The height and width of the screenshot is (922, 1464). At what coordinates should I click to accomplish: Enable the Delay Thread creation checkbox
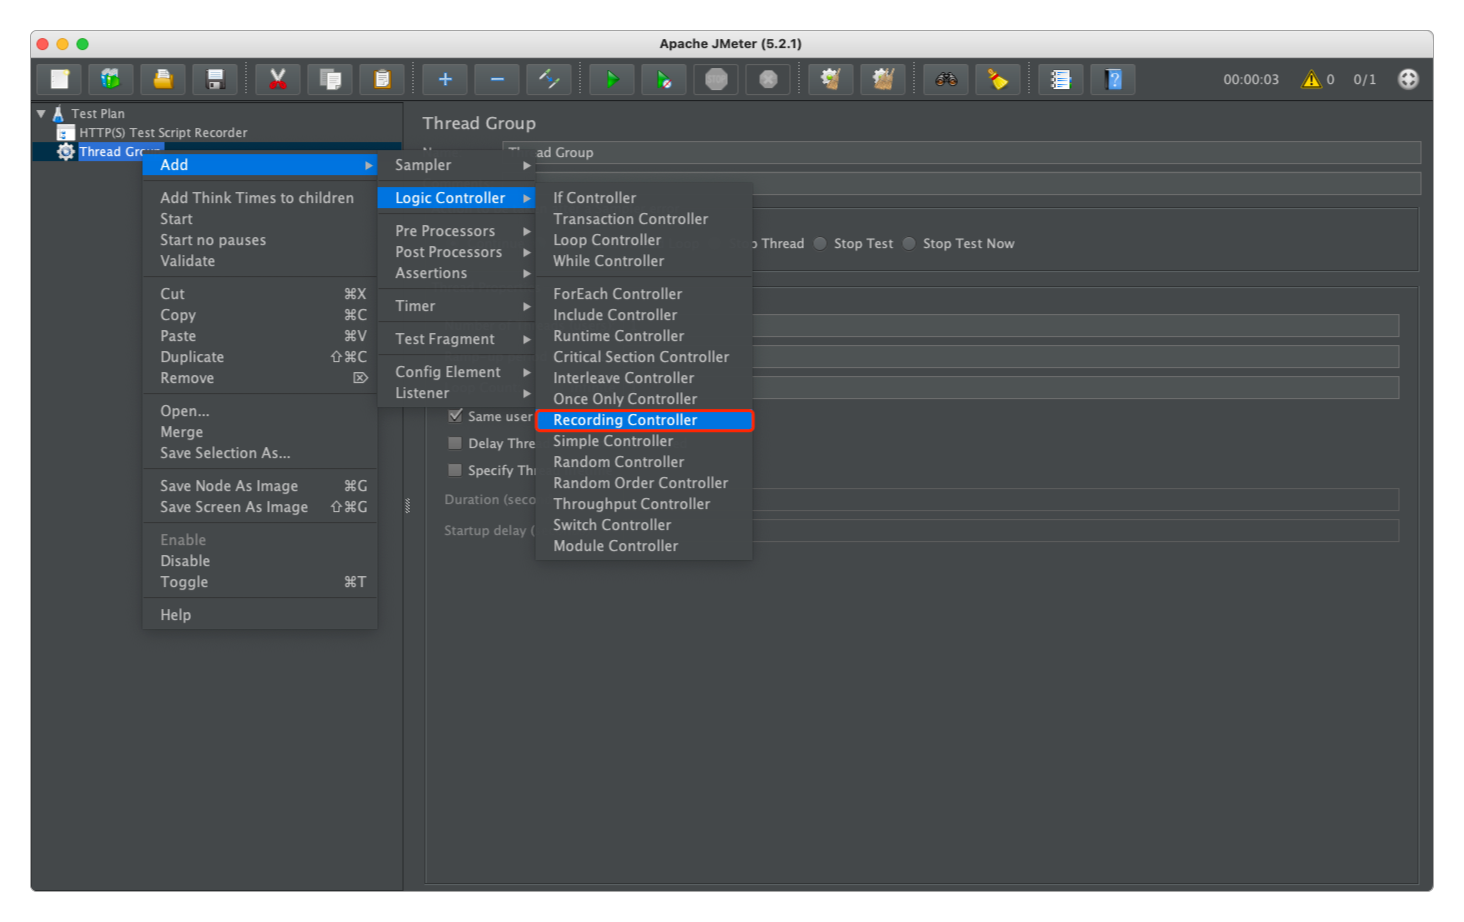coord(455,443)
